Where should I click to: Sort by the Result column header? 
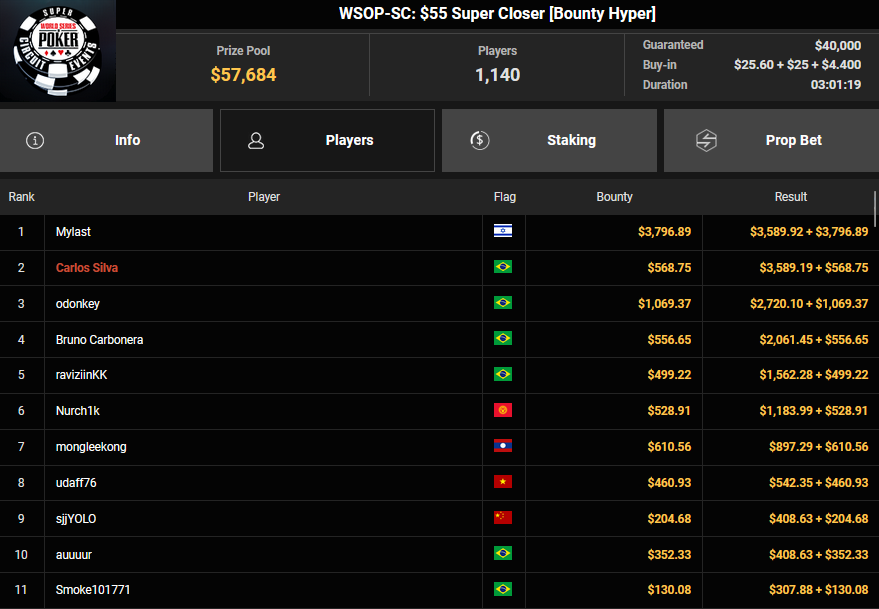790,197
